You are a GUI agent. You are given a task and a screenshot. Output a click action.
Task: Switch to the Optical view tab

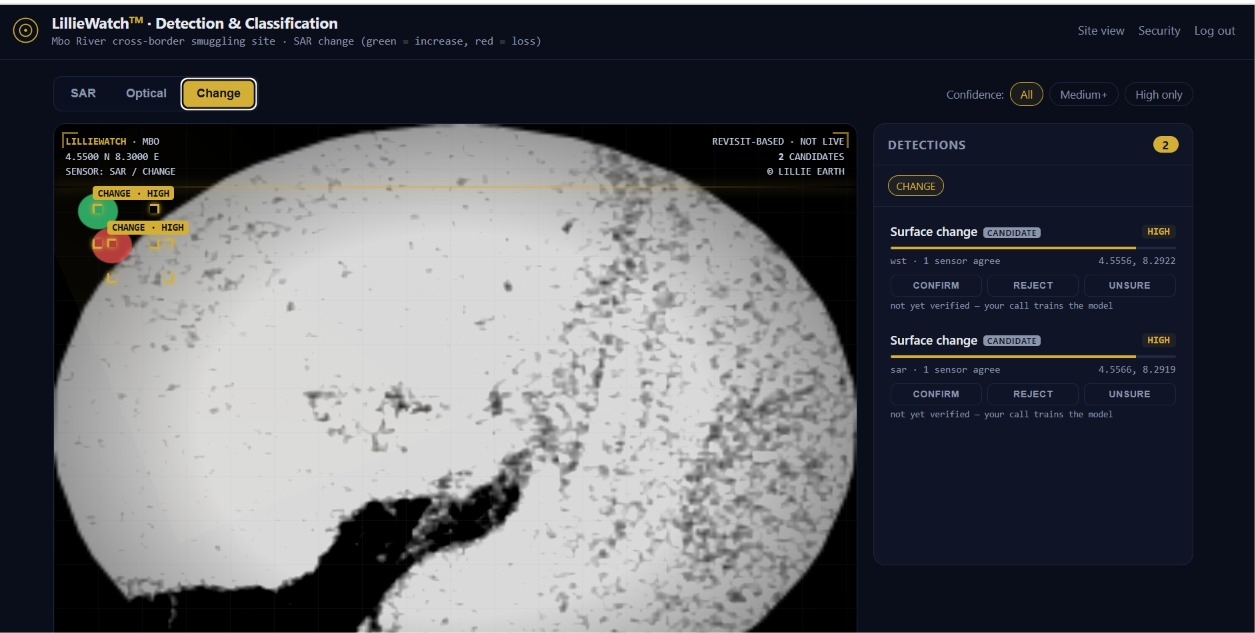[146, 93]
